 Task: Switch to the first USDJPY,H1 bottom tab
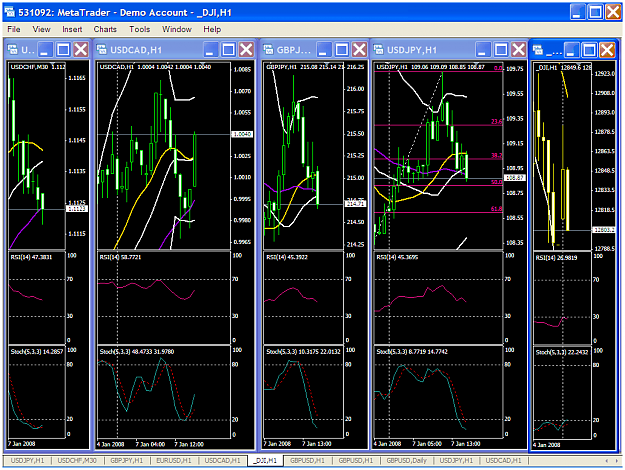(27, 460)
